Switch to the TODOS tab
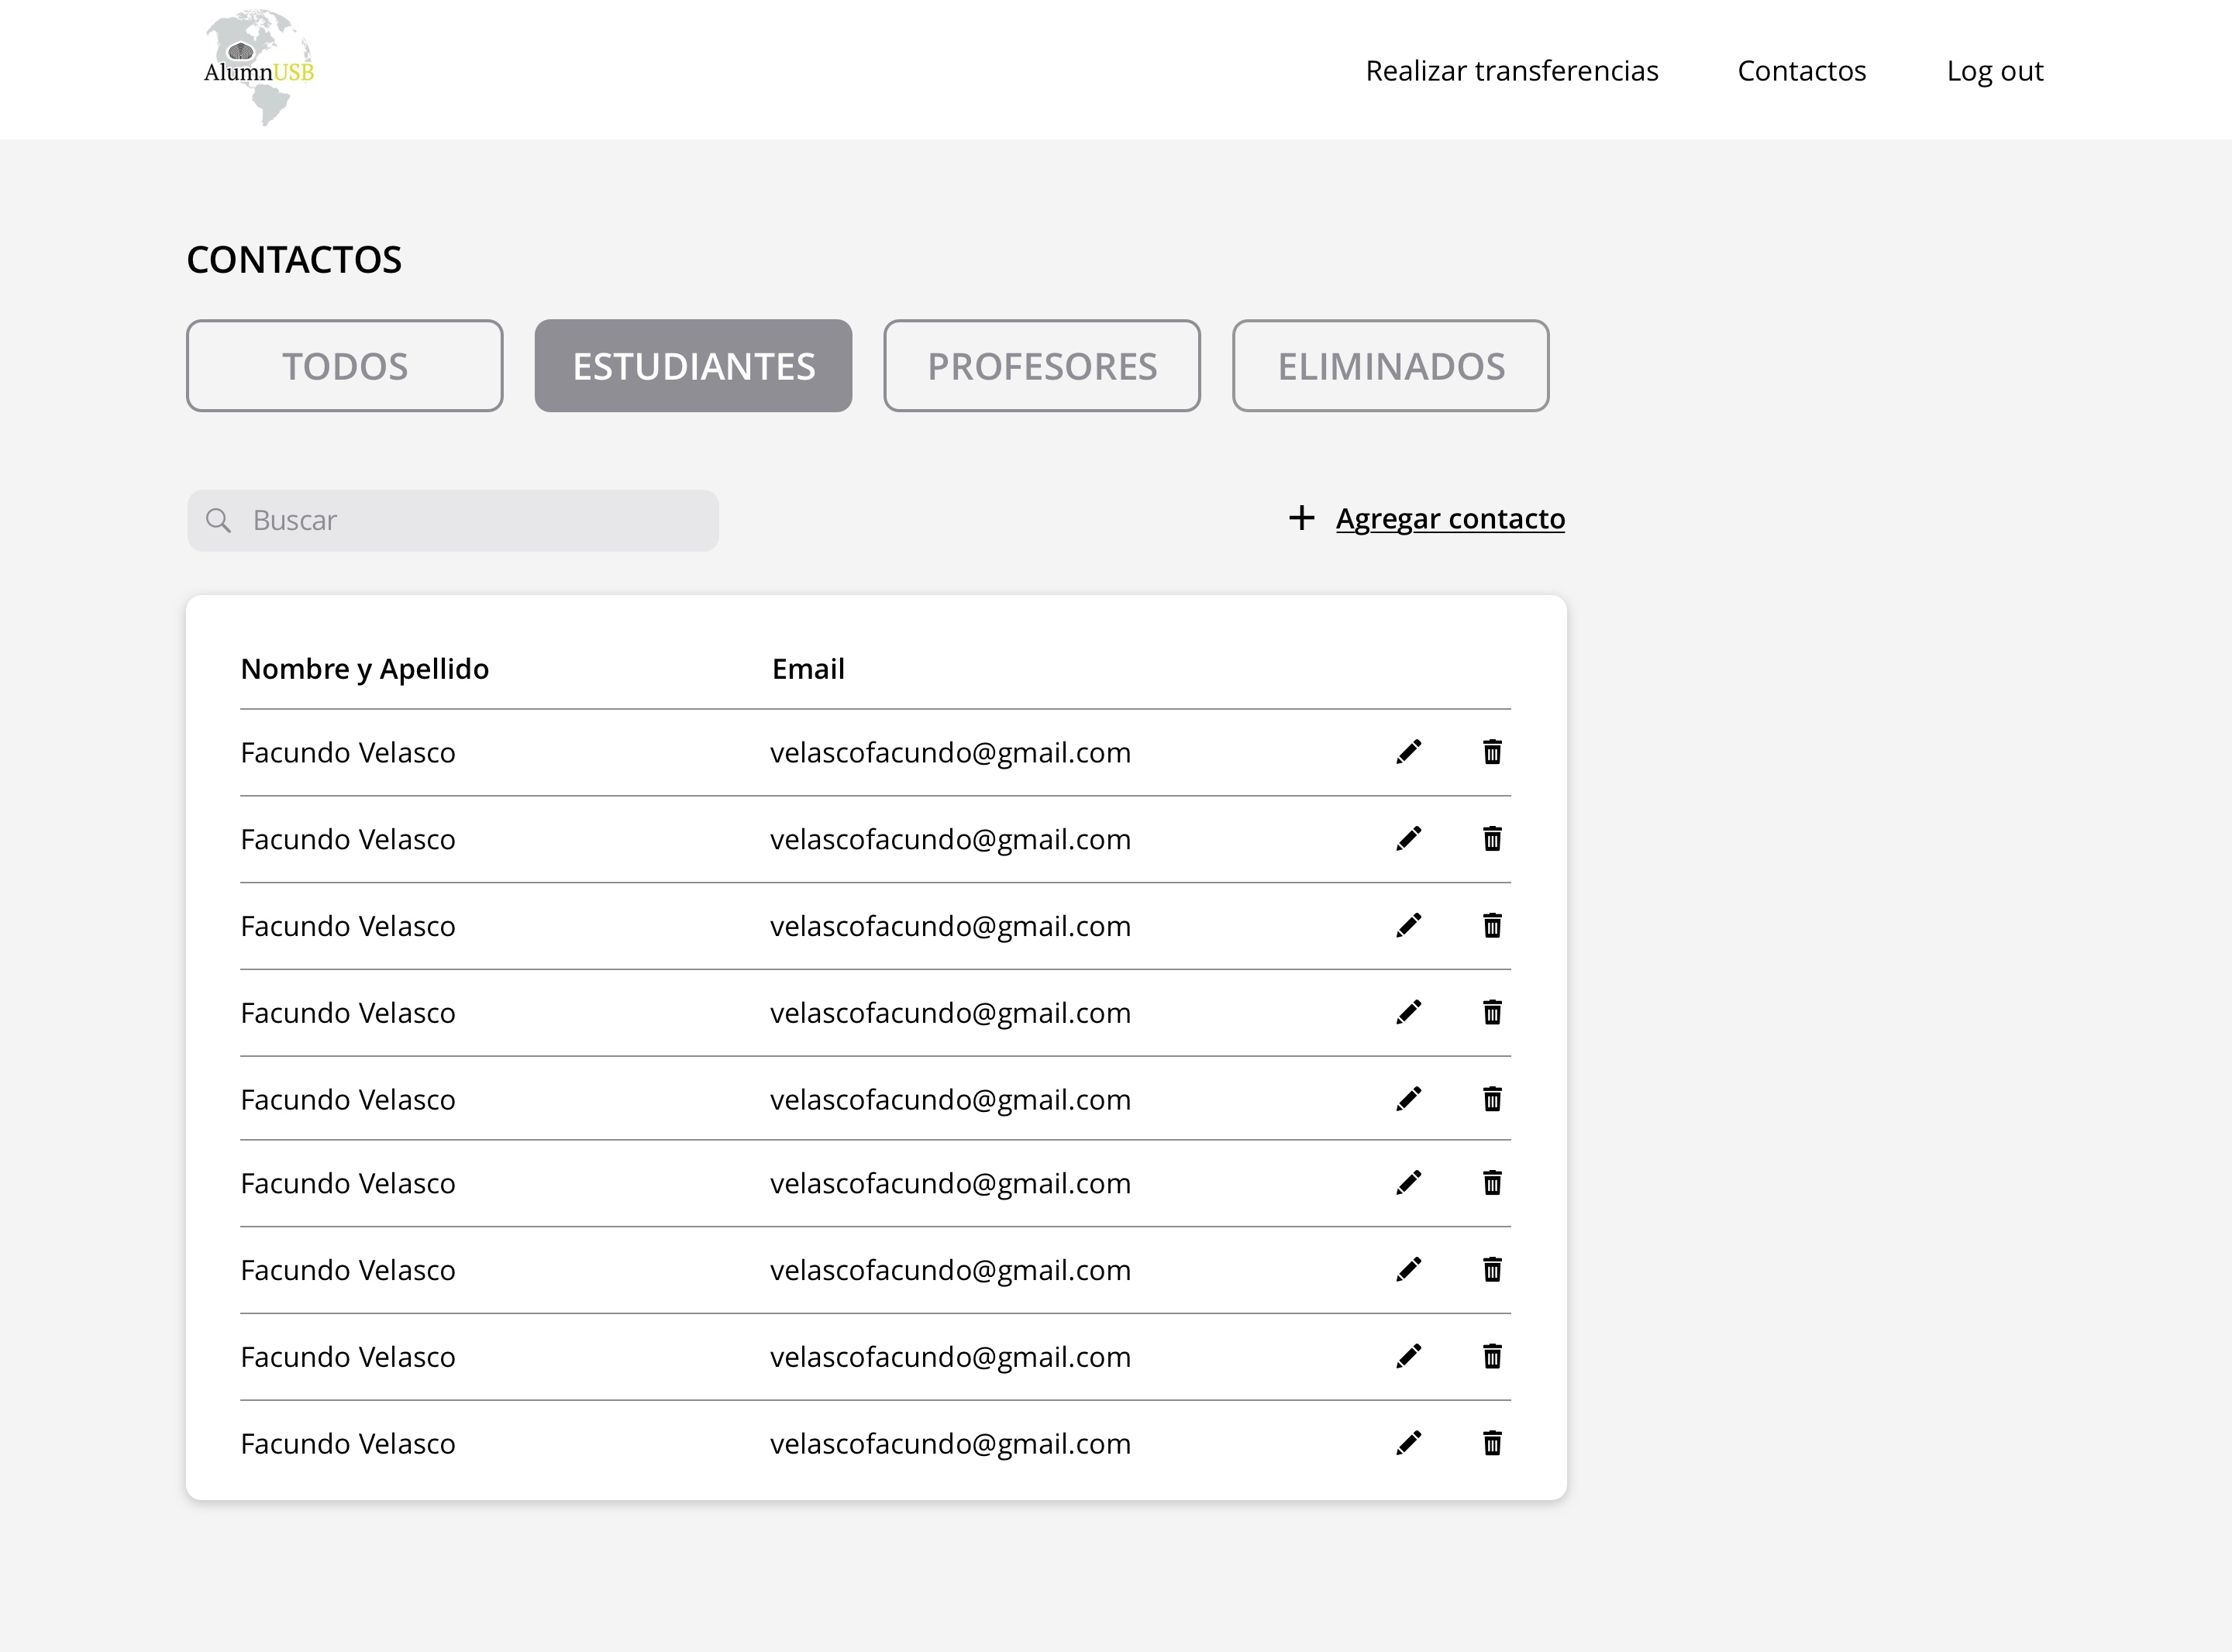This screenshot has height=1652, width=2232. click(344, 366)
